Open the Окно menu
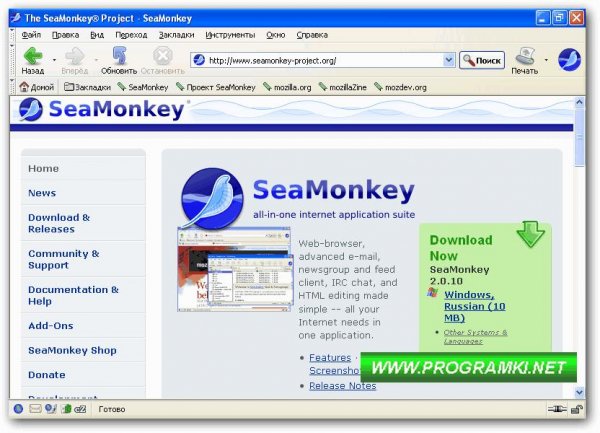 (x=276, y=35)
